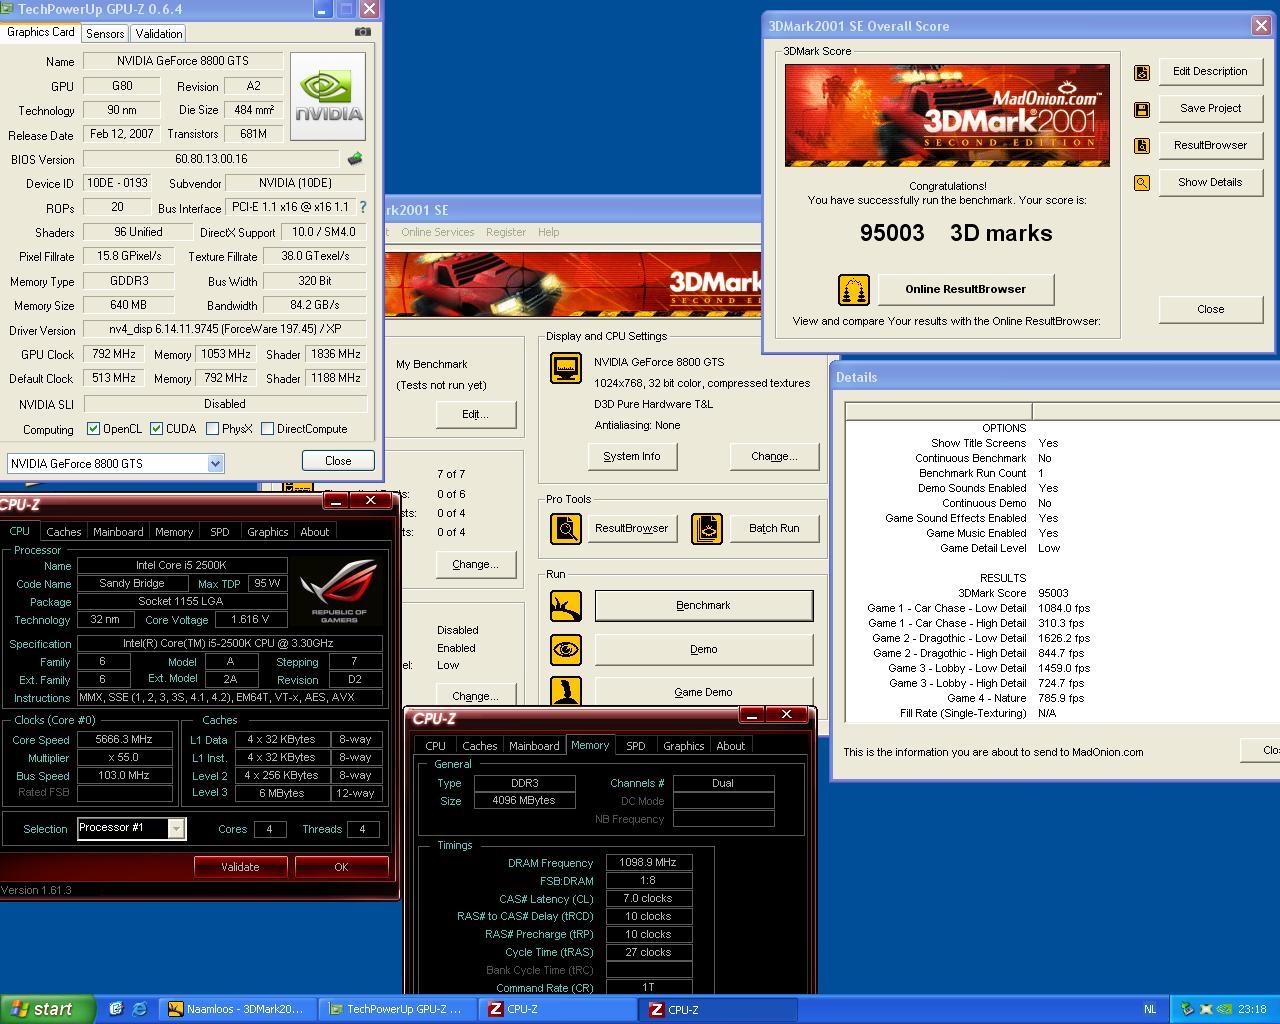1280x1024 pixels.
Task: Switch to the Sensors tab in GPU-Z
Action: [x=105, y=33]
